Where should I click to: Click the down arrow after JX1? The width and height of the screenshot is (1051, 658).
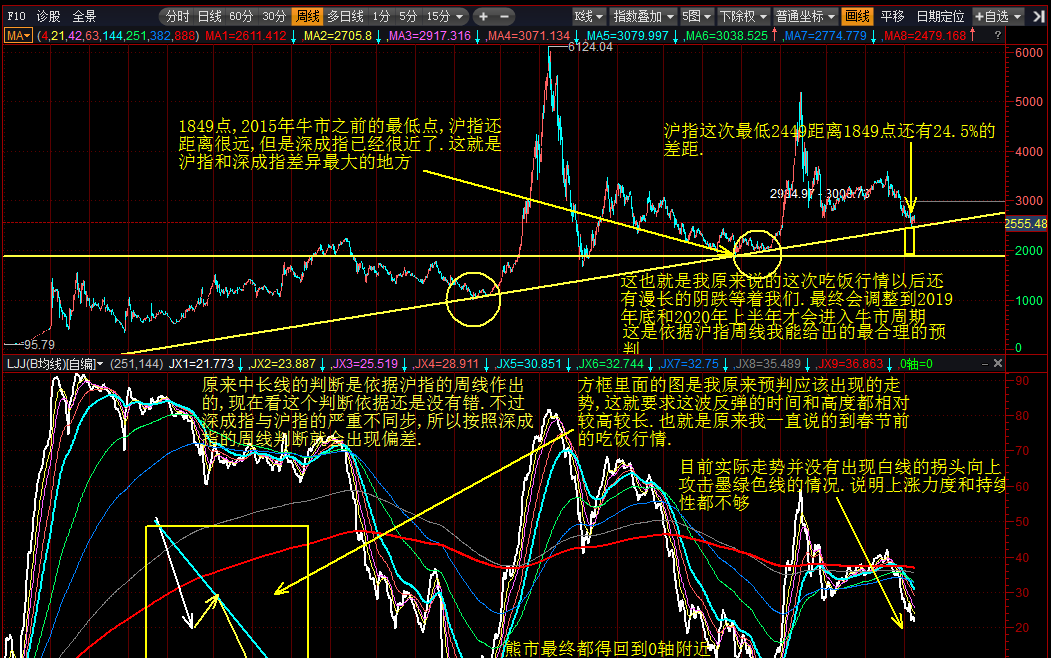(x=241, y=365)
